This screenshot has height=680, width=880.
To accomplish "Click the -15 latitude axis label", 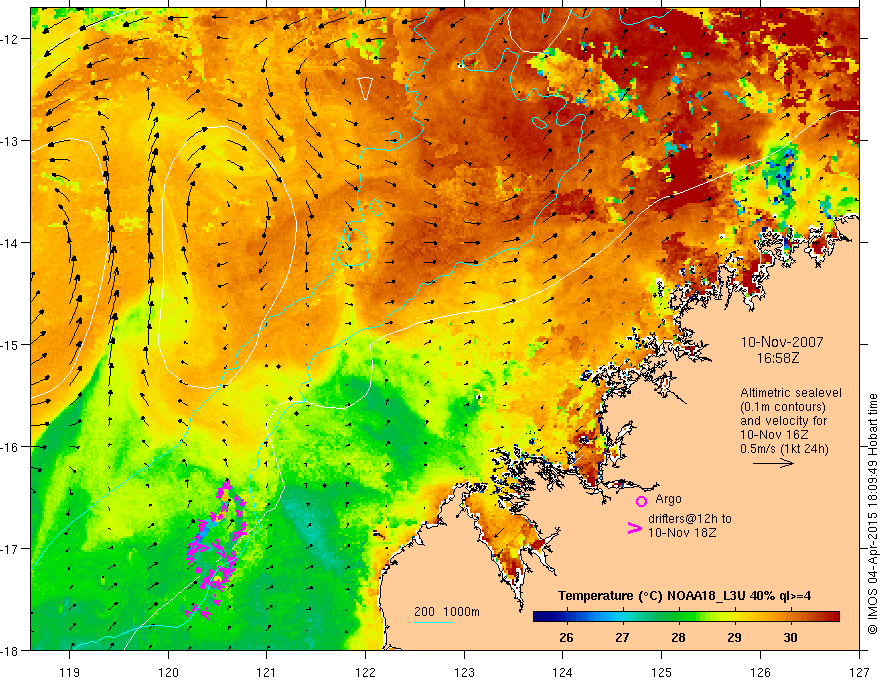I will (12, 344).
